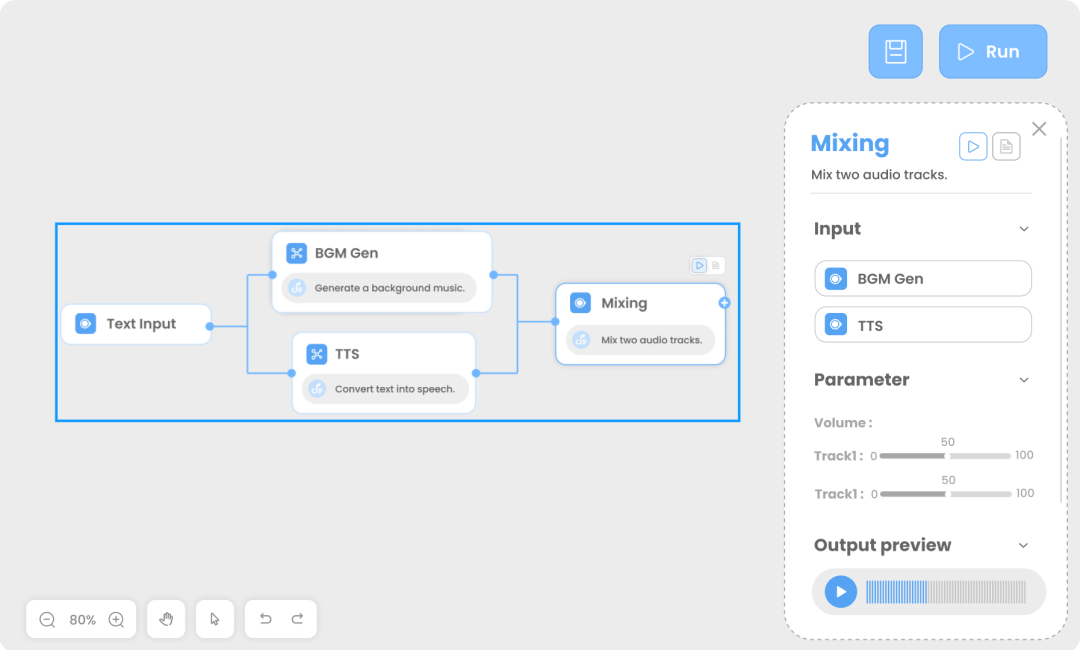Save the workflow with the floppy disk icon
Viewport: 1080px width, 650px height.
(x=895, y=51)
